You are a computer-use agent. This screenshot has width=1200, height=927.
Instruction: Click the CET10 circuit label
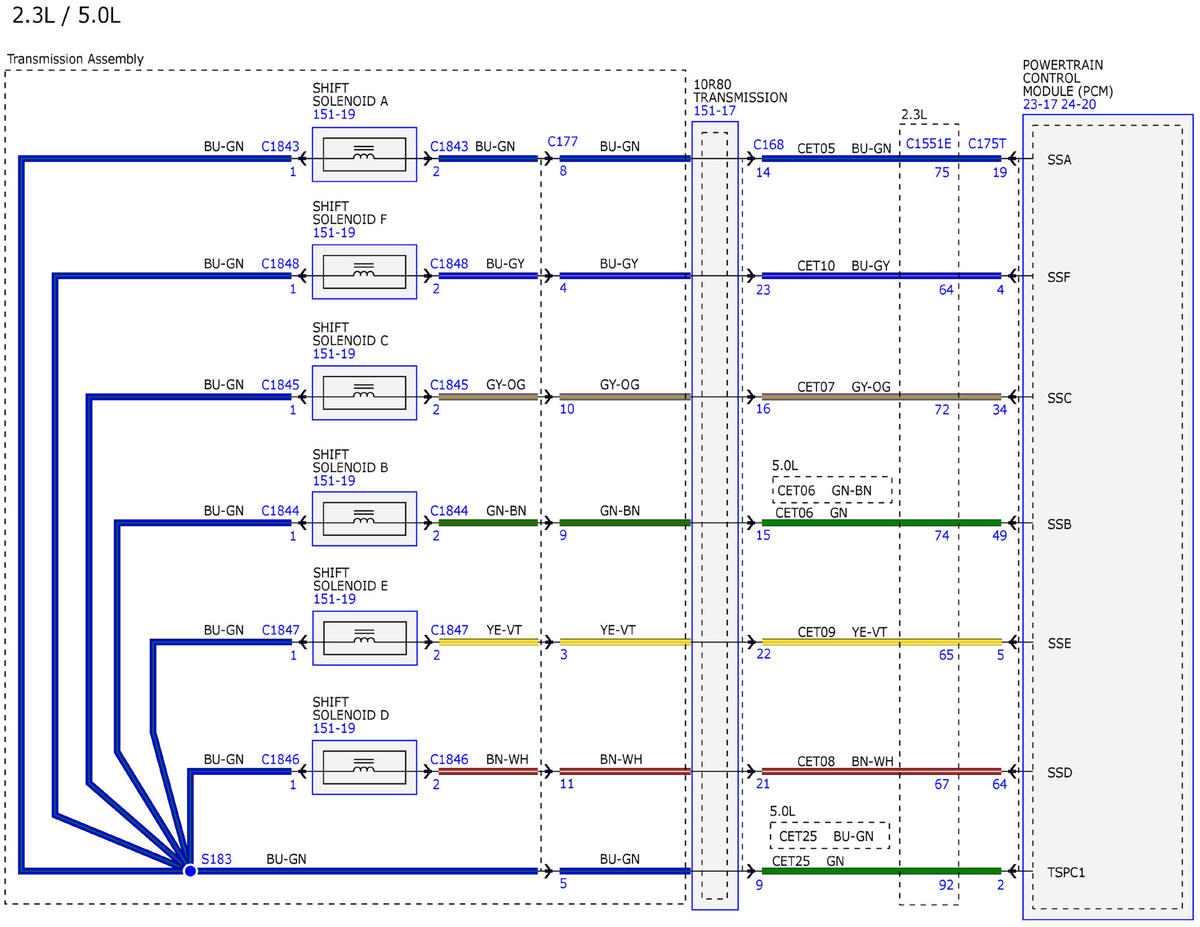[816, 265]
